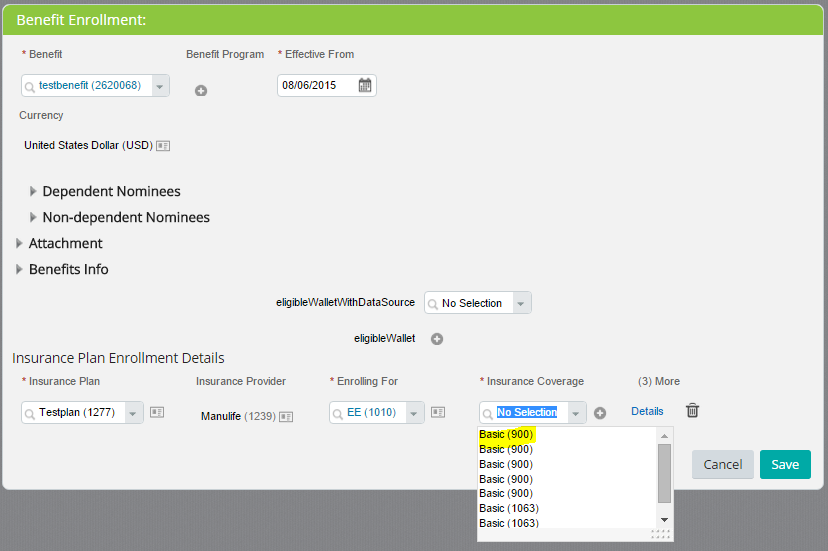Show the (3) More columns
The image size is (828, 551).
[x=658, y=381]
